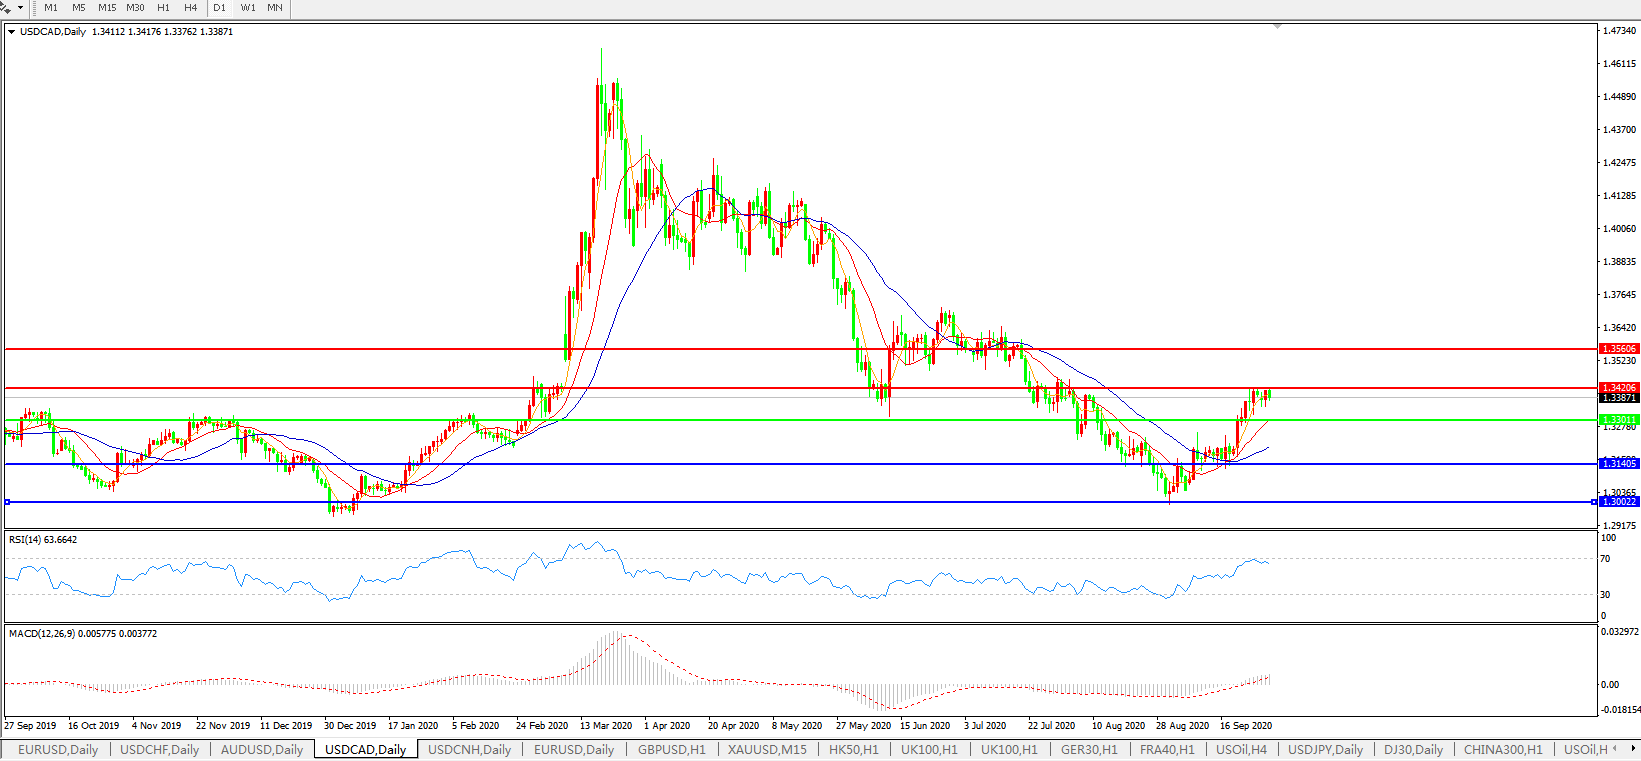Switch chart to M1 timeframe
Screen dimensions: 1641x761
51,8
